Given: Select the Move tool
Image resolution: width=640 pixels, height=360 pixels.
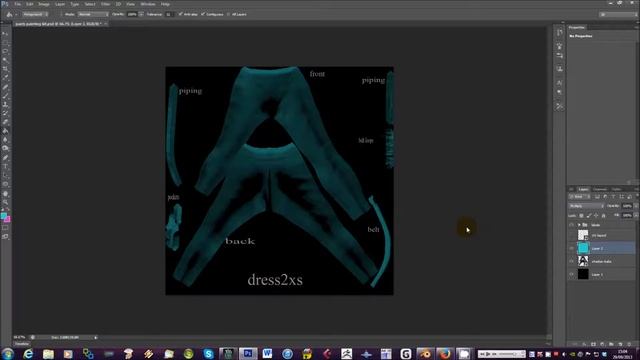Looking at the screenshot, I should (5, 34).
